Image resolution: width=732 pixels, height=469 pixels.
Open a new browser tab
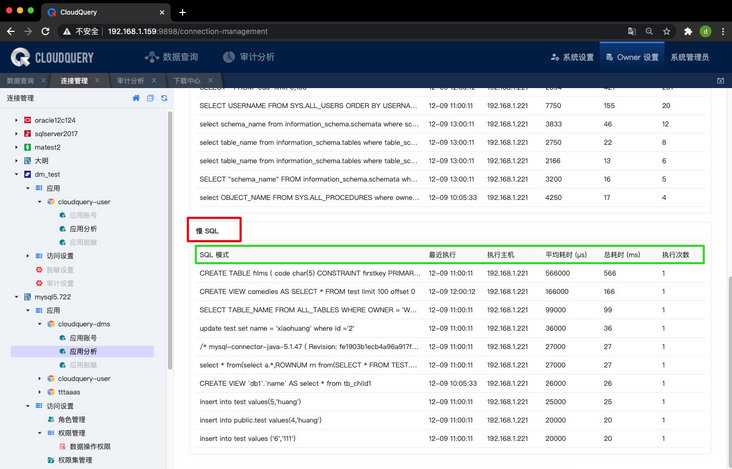[x=182, y=12]
